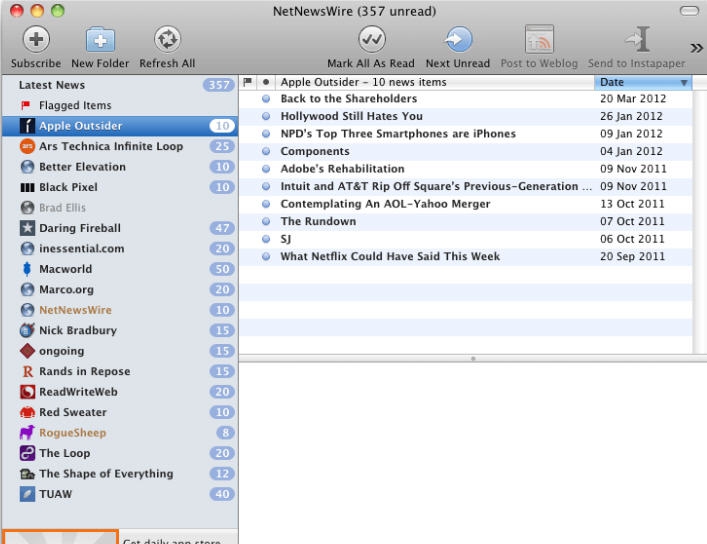Viewport: 707px width, 544px height.
Task: Click the flag column header
Action: 248,82
